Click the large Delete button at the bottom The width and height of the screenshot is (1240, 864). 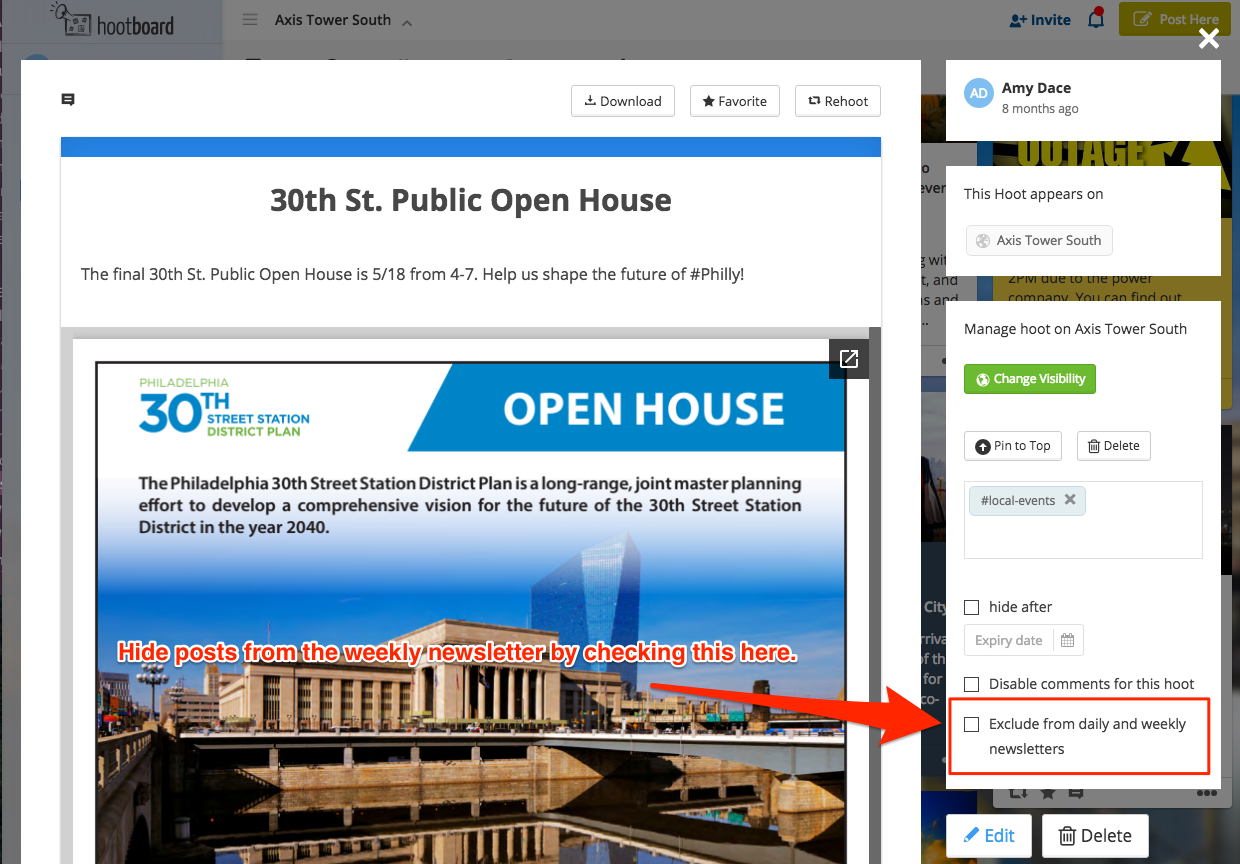[x=1095, y=835]
